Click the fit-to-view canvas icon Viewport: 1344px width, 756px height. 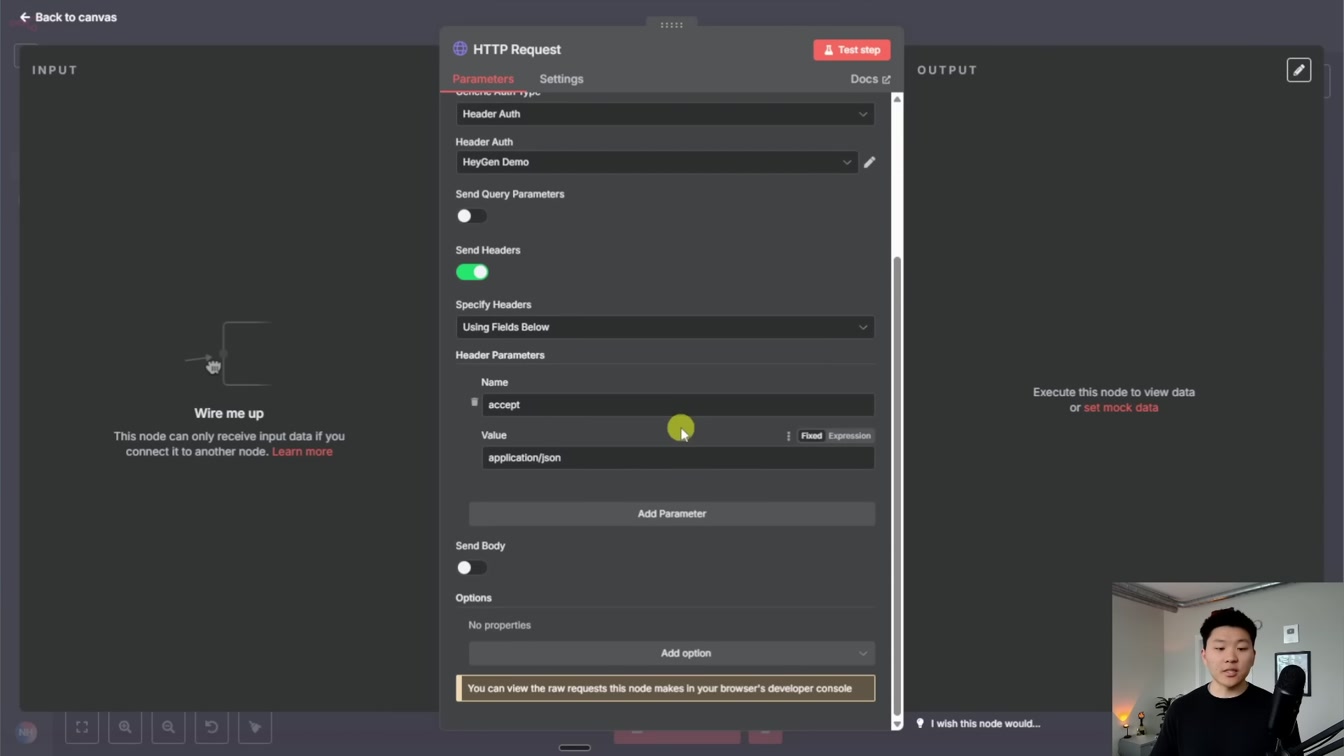[x=82, y=728]
